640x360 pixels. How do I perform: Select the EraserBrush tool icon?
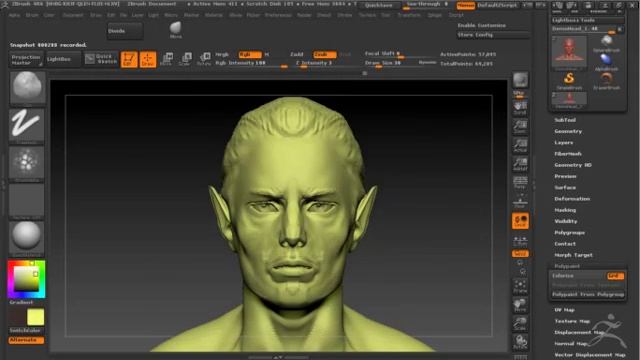pos(607,80)
